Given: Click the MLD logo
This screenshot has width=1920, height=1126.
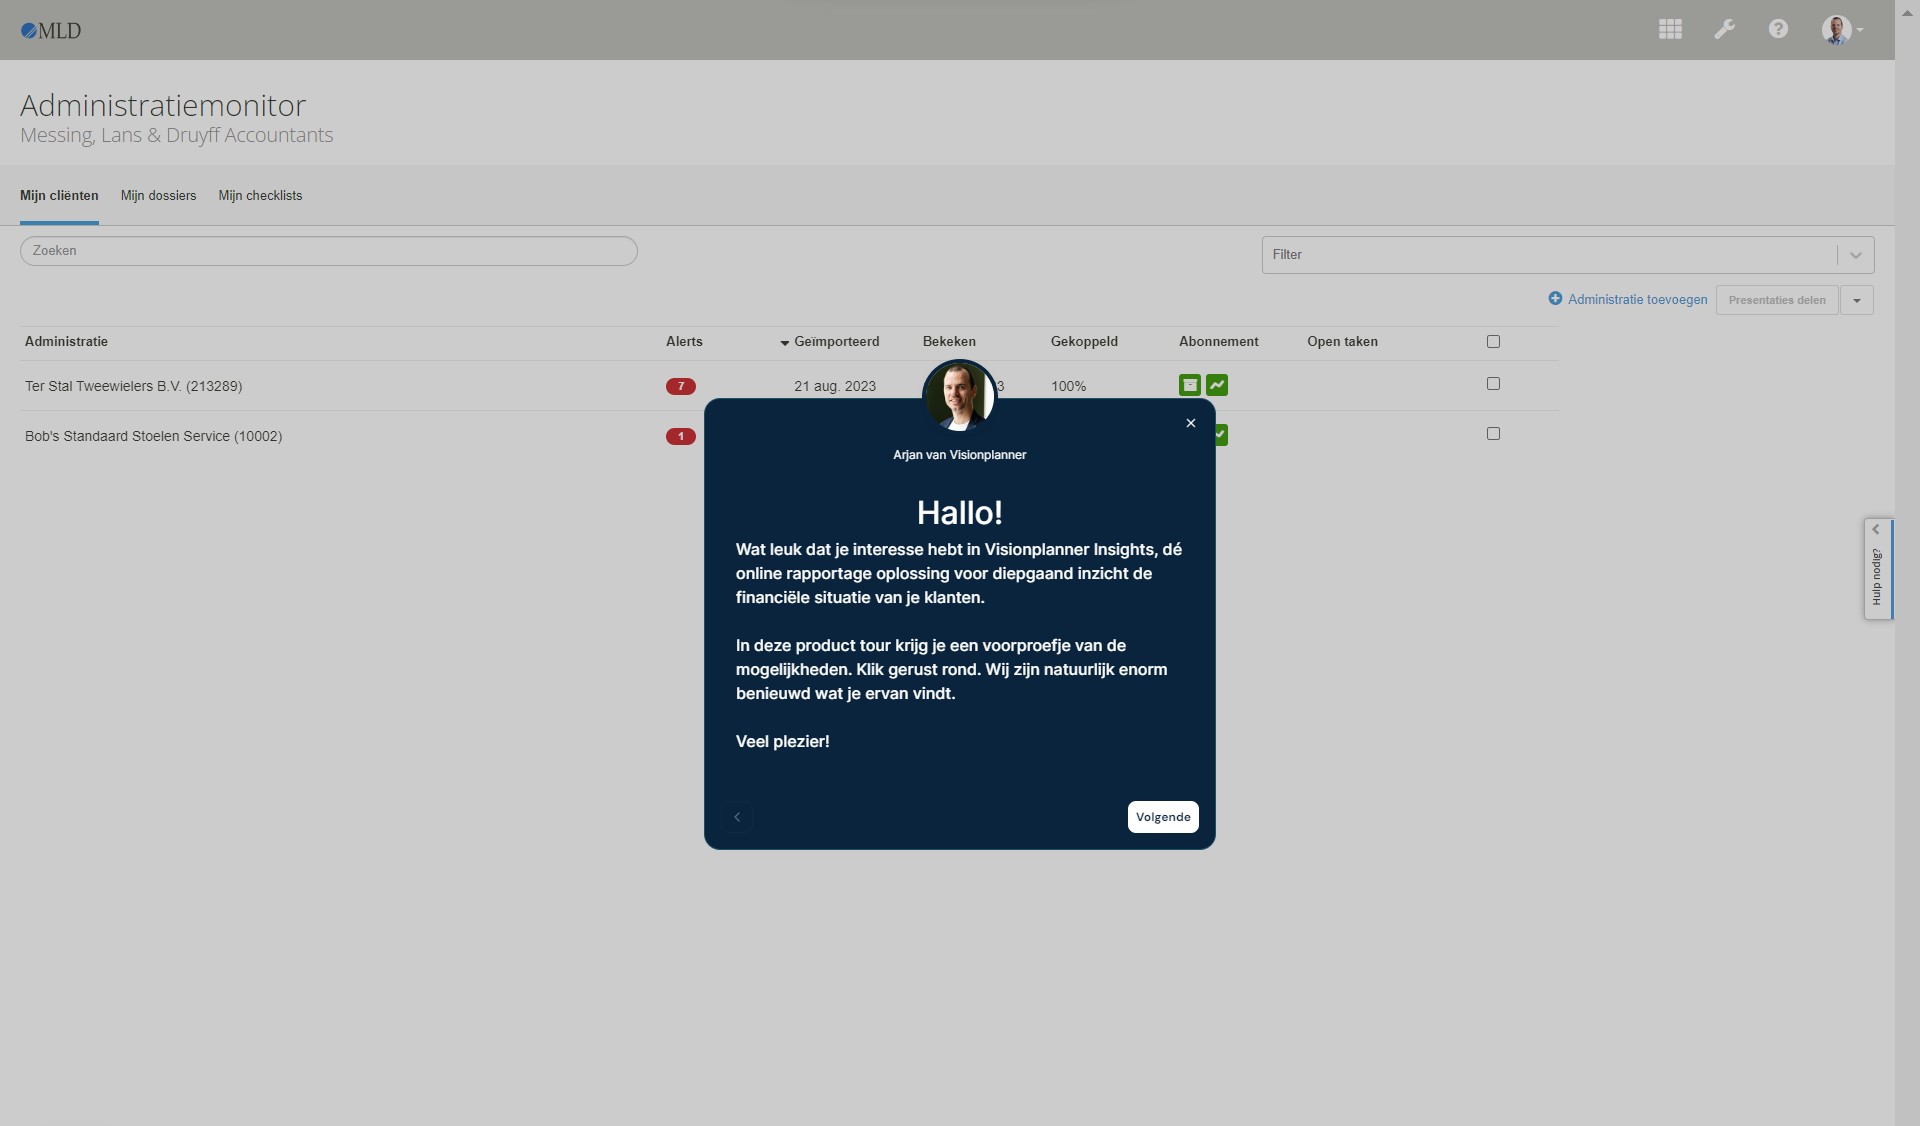Looking at the screenshot, I should (x=51, y=31).
